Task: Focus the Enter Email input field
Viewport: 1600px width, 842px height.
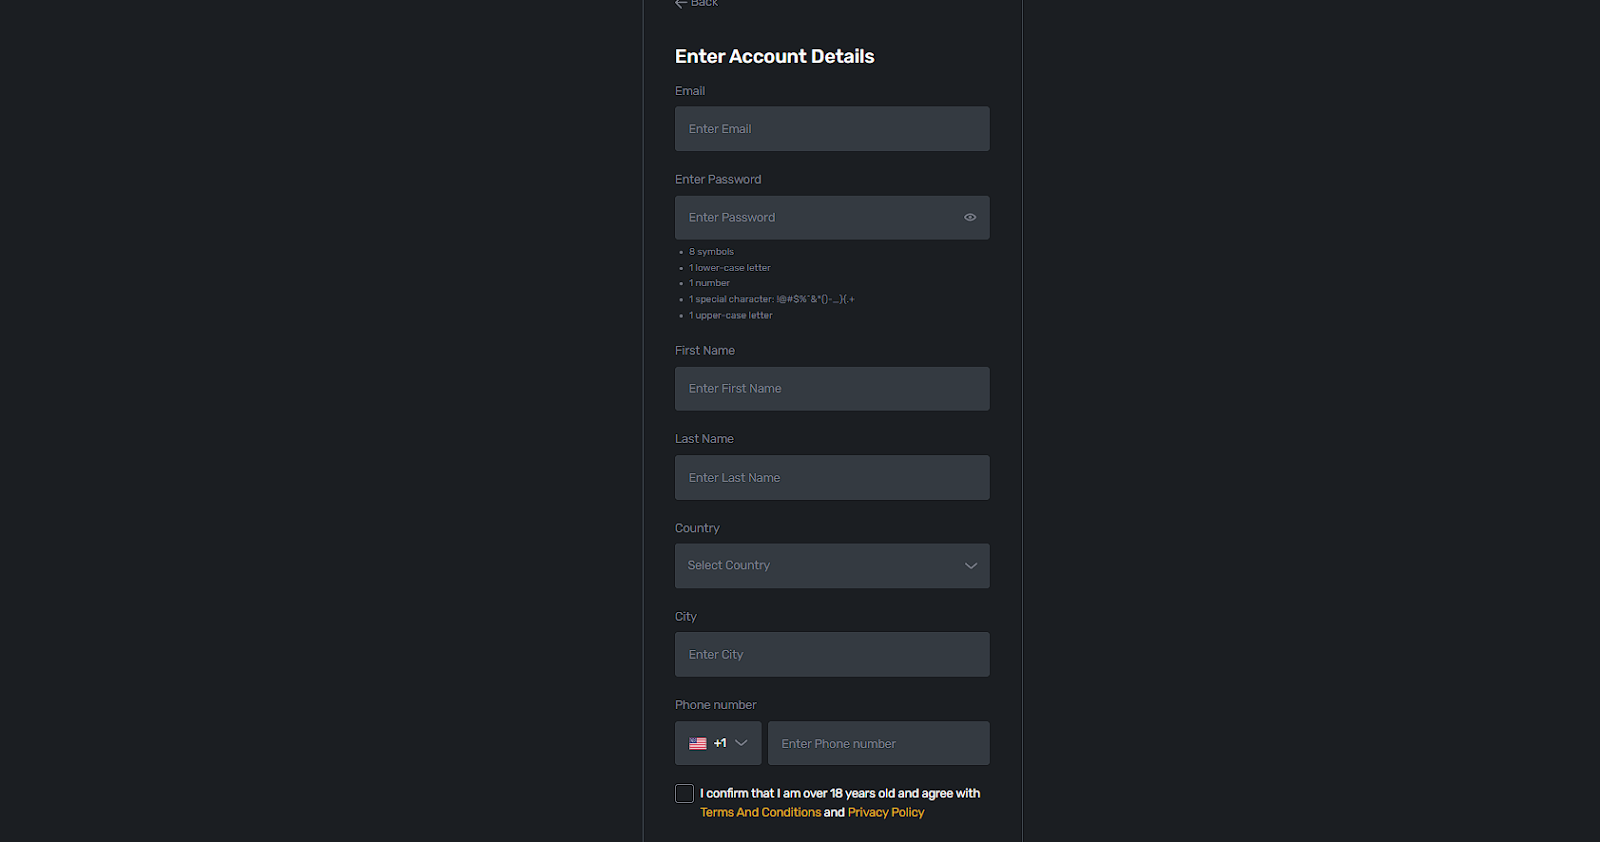Action: [832, 129]
